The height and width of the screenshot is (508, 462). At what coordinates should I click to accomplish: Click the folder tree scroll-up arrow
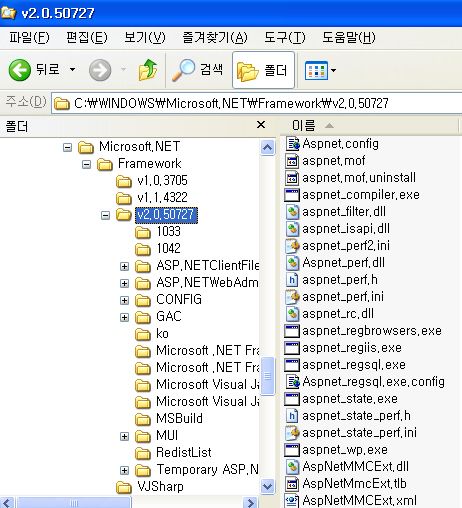(x=268, y=148)
